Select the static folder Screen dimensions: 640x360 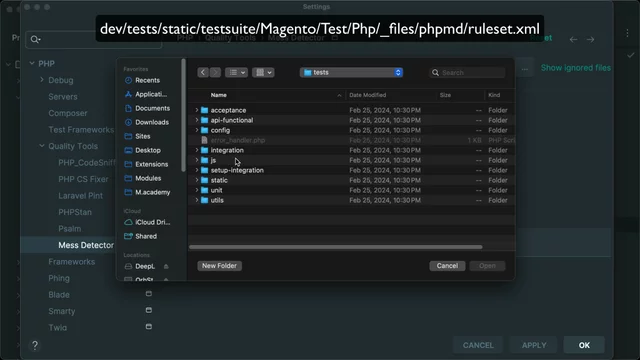tap(351, 180)
